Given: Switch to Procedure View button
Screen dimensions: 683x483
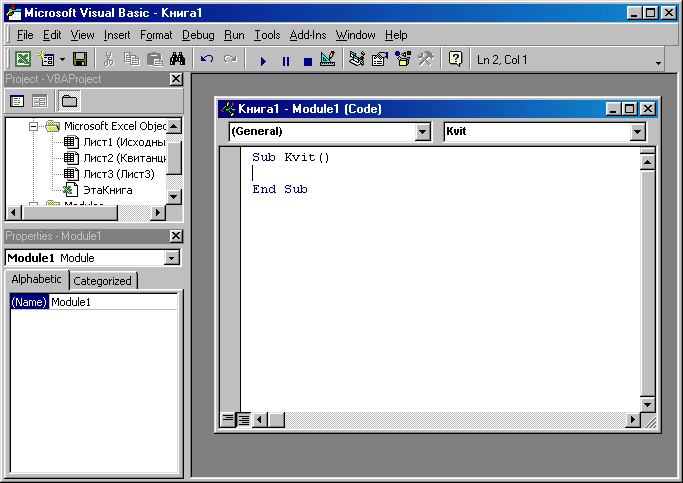Looking at the screenshot, I should click(x=228, y=420).
